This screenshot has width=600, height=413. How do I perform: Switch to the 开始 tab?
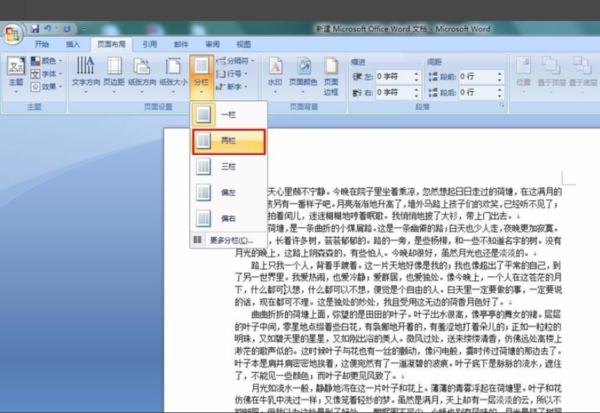(x=42, y=44)
